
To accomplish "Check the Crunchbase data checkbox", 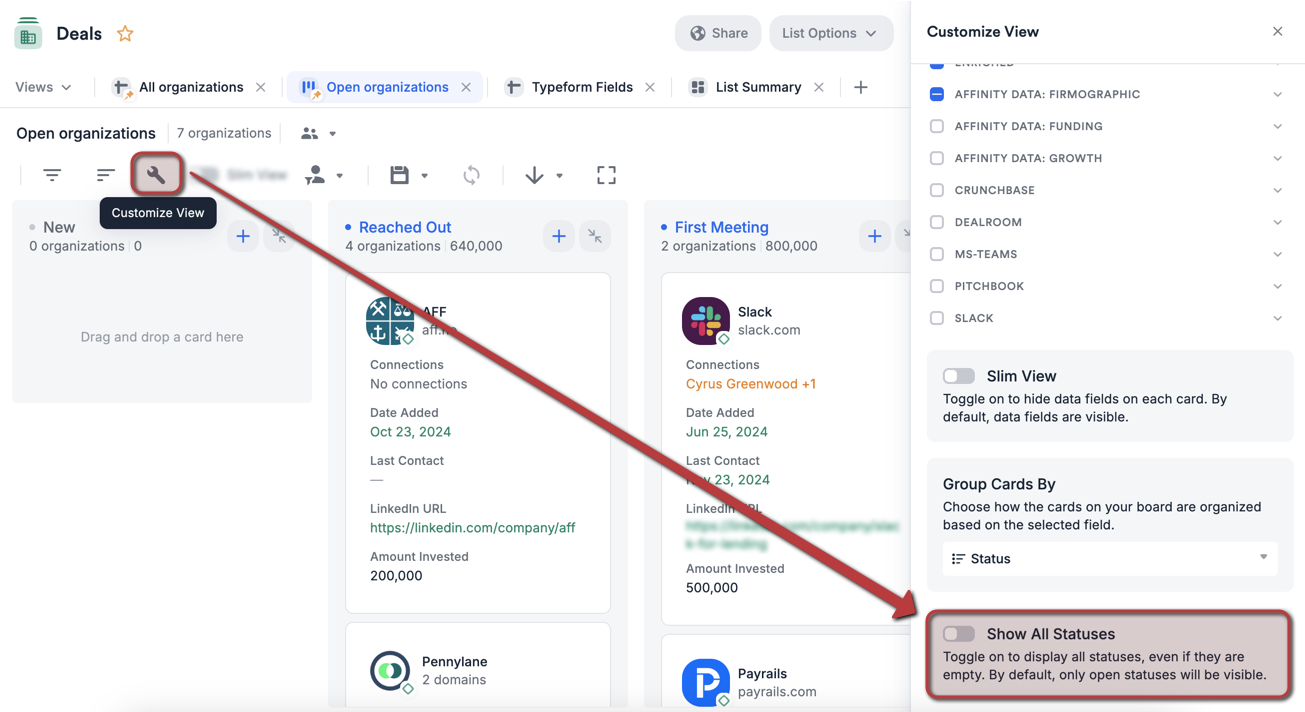I will (x=936, y=190).
